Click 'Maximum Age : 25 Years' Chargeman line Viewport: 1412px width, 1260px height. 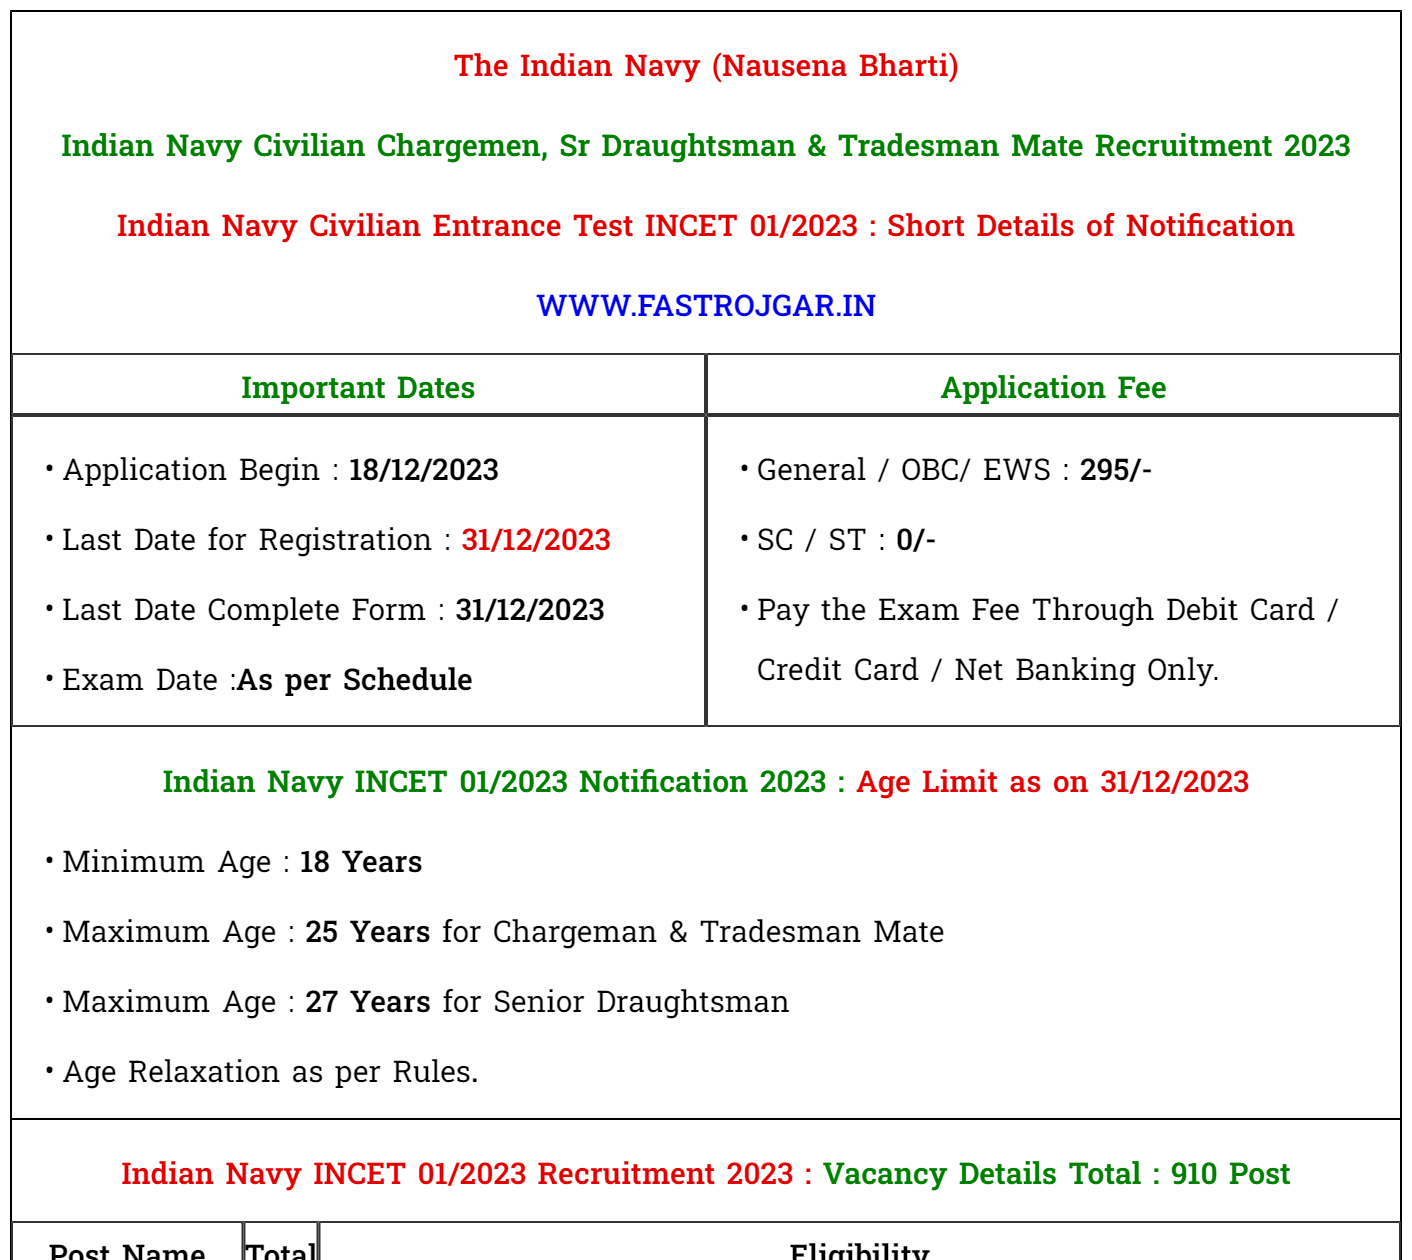click(x=503, y=932)
